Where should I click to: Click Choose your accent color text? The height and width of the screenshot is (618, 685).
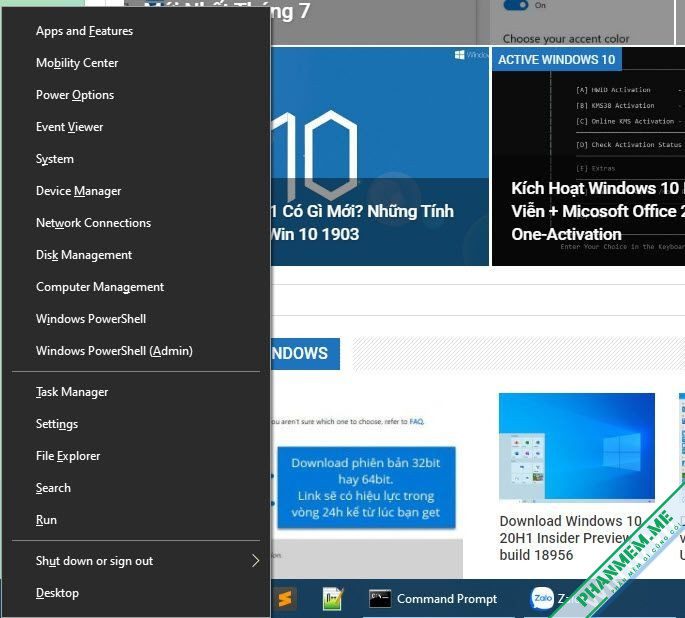566,38
